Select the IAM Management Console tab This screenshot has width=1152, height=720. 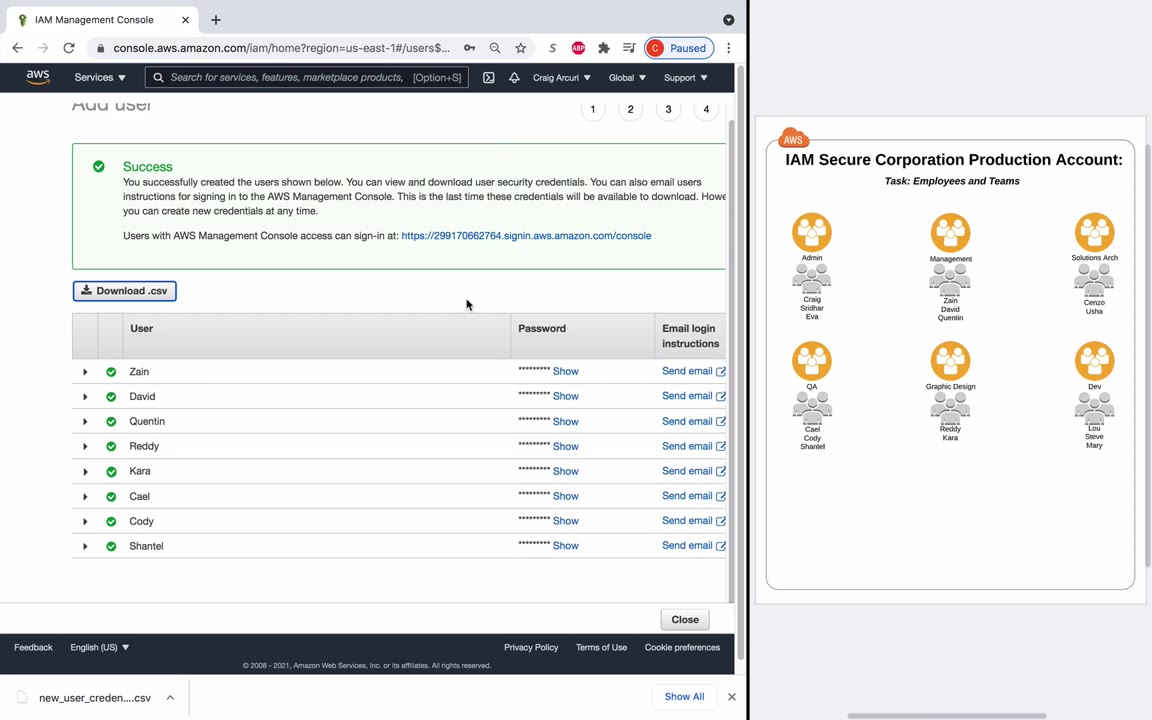pos(103,20)
